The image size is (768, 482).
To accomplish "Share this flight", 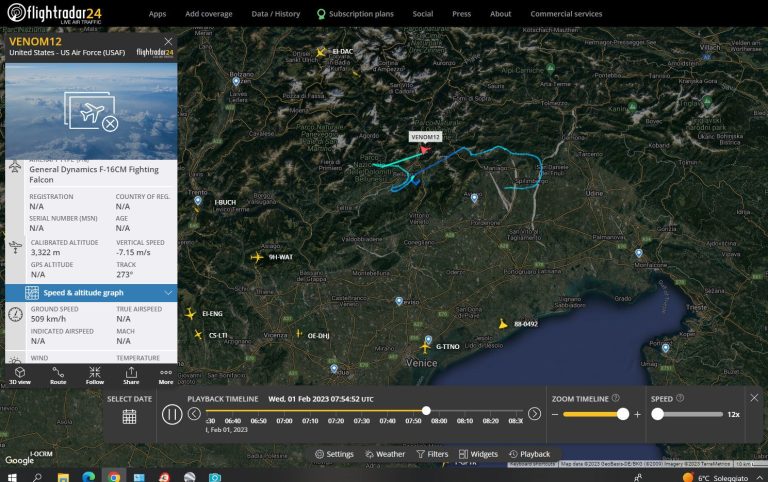I will (x=131, y=374).
